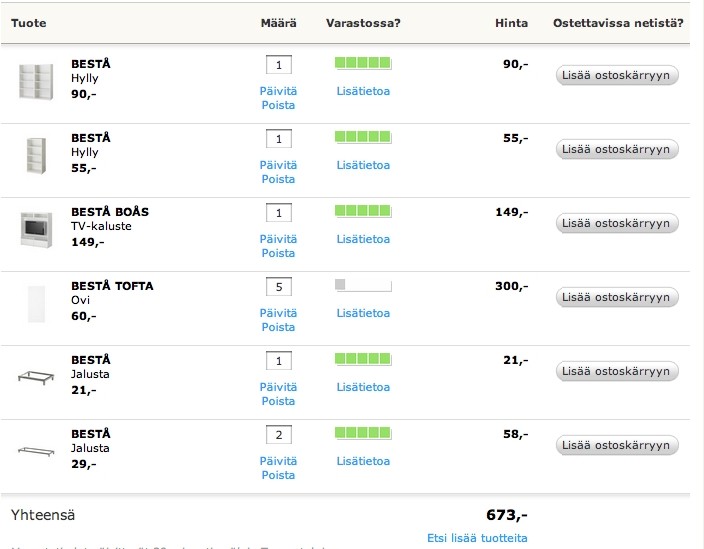The image size is (704, 549).
Task: Click the 29,- BESTÅ Jalusta frame image
Action: coord(36,451)
